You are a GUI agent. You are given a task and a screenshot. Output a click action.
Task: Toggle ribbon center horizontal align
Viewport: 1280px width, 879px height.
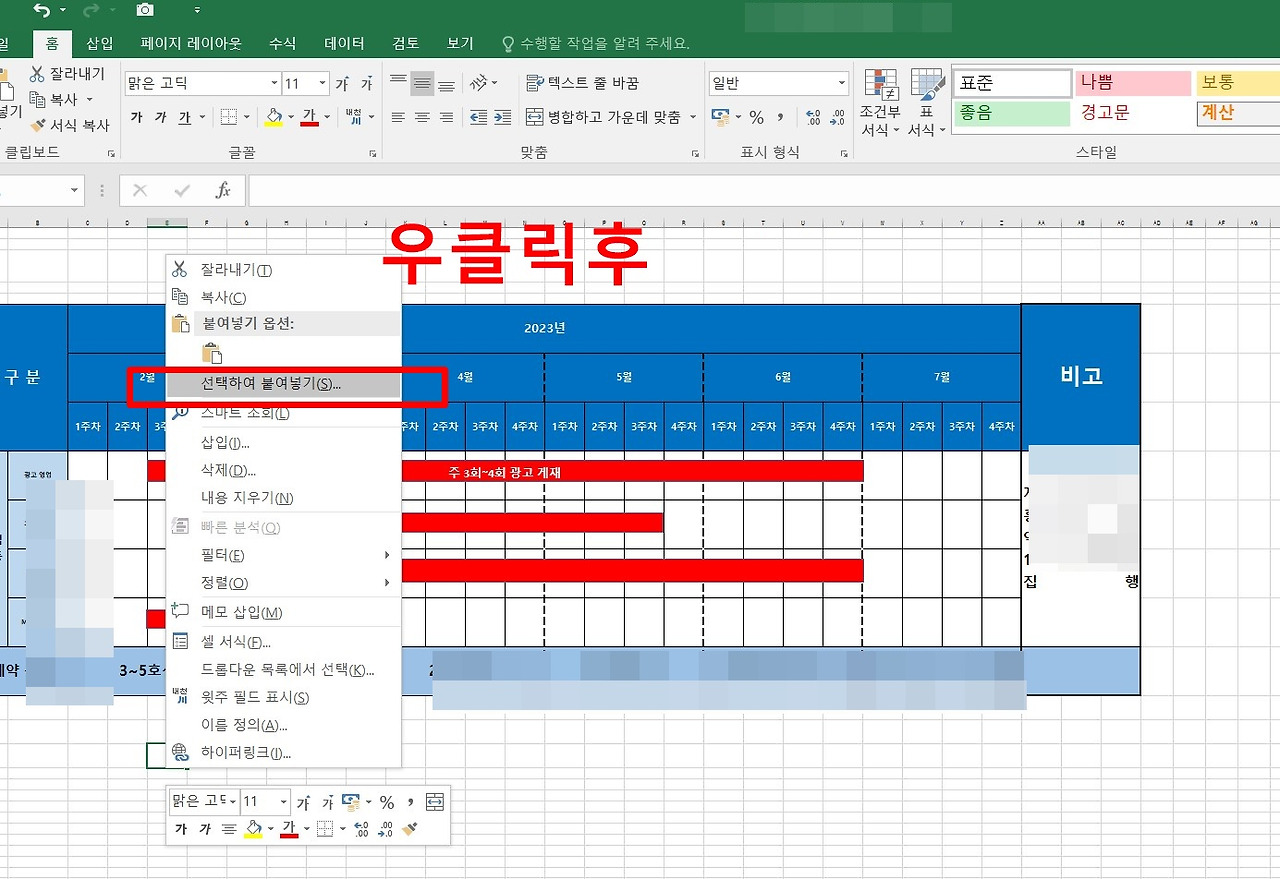(x=422, y=117)
